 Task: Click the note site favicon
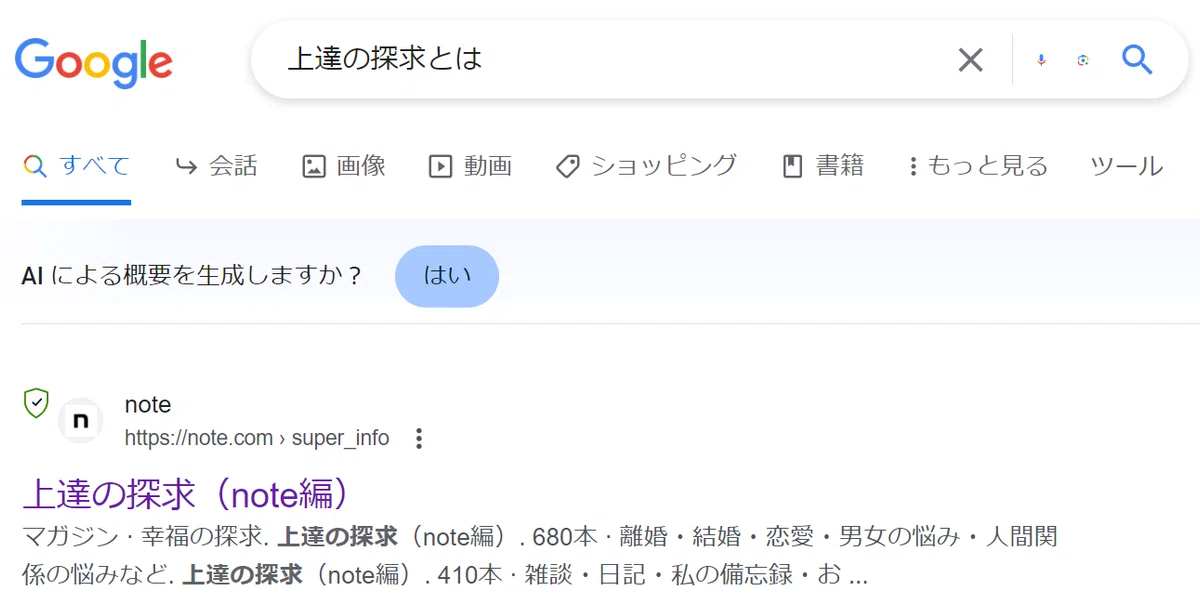point(80,421)
